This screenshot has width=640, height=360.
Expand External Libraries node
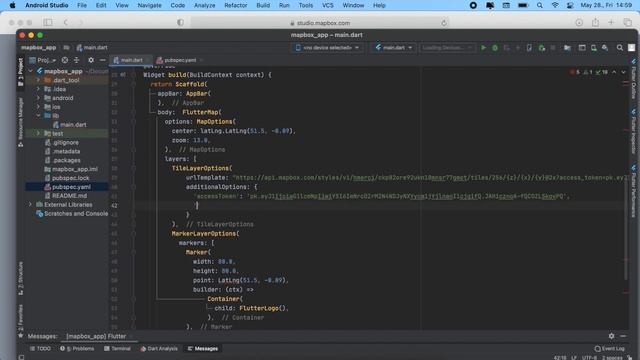31,204
